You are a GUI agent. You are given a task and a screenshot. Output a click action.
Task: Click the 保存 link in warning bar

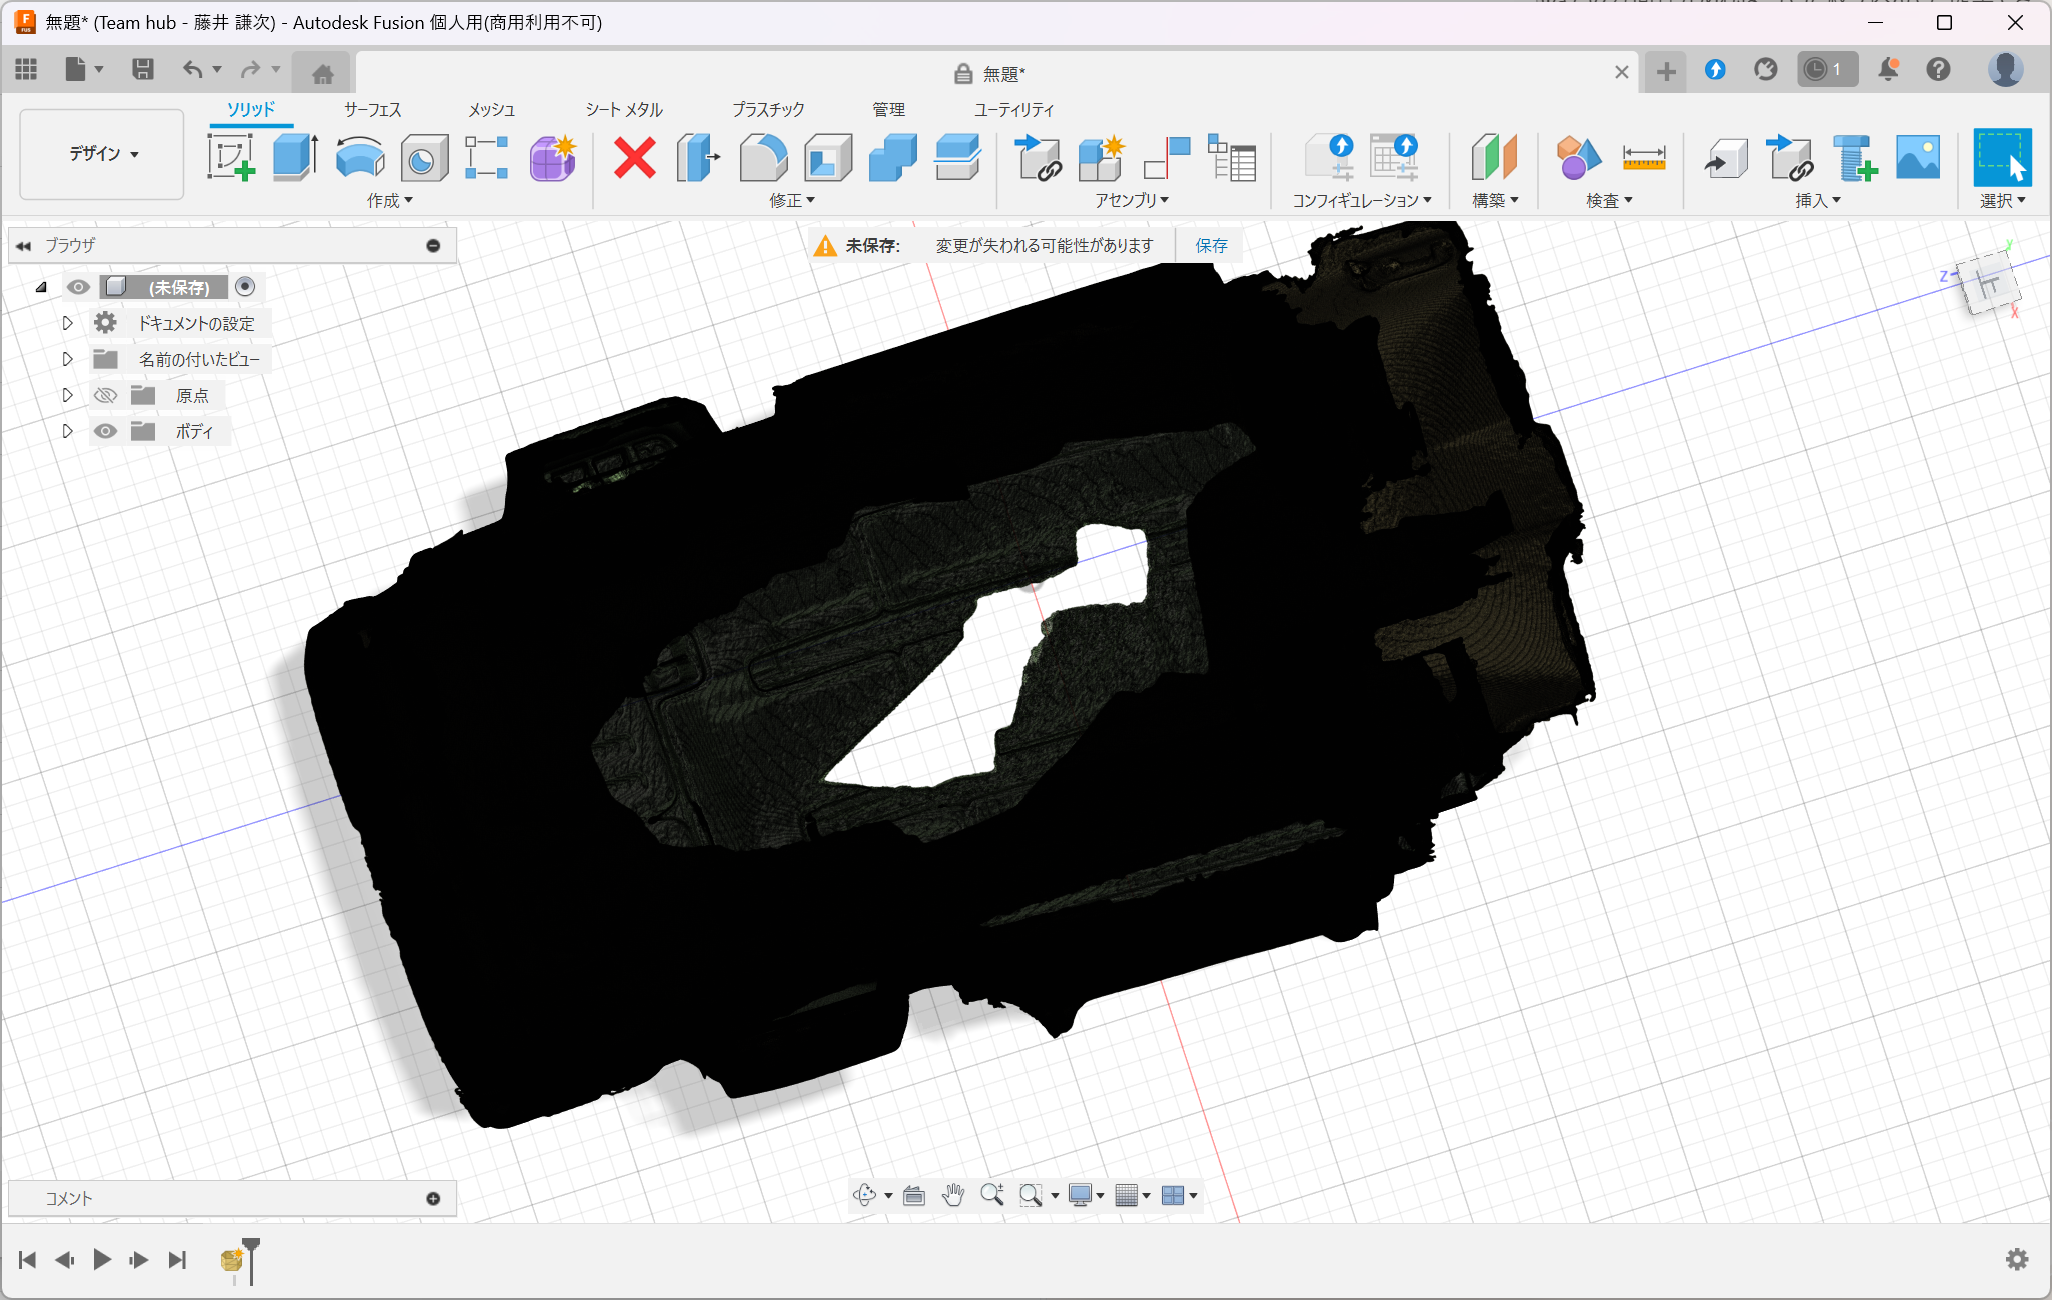pyautogui.click(x=1211, y=245)
